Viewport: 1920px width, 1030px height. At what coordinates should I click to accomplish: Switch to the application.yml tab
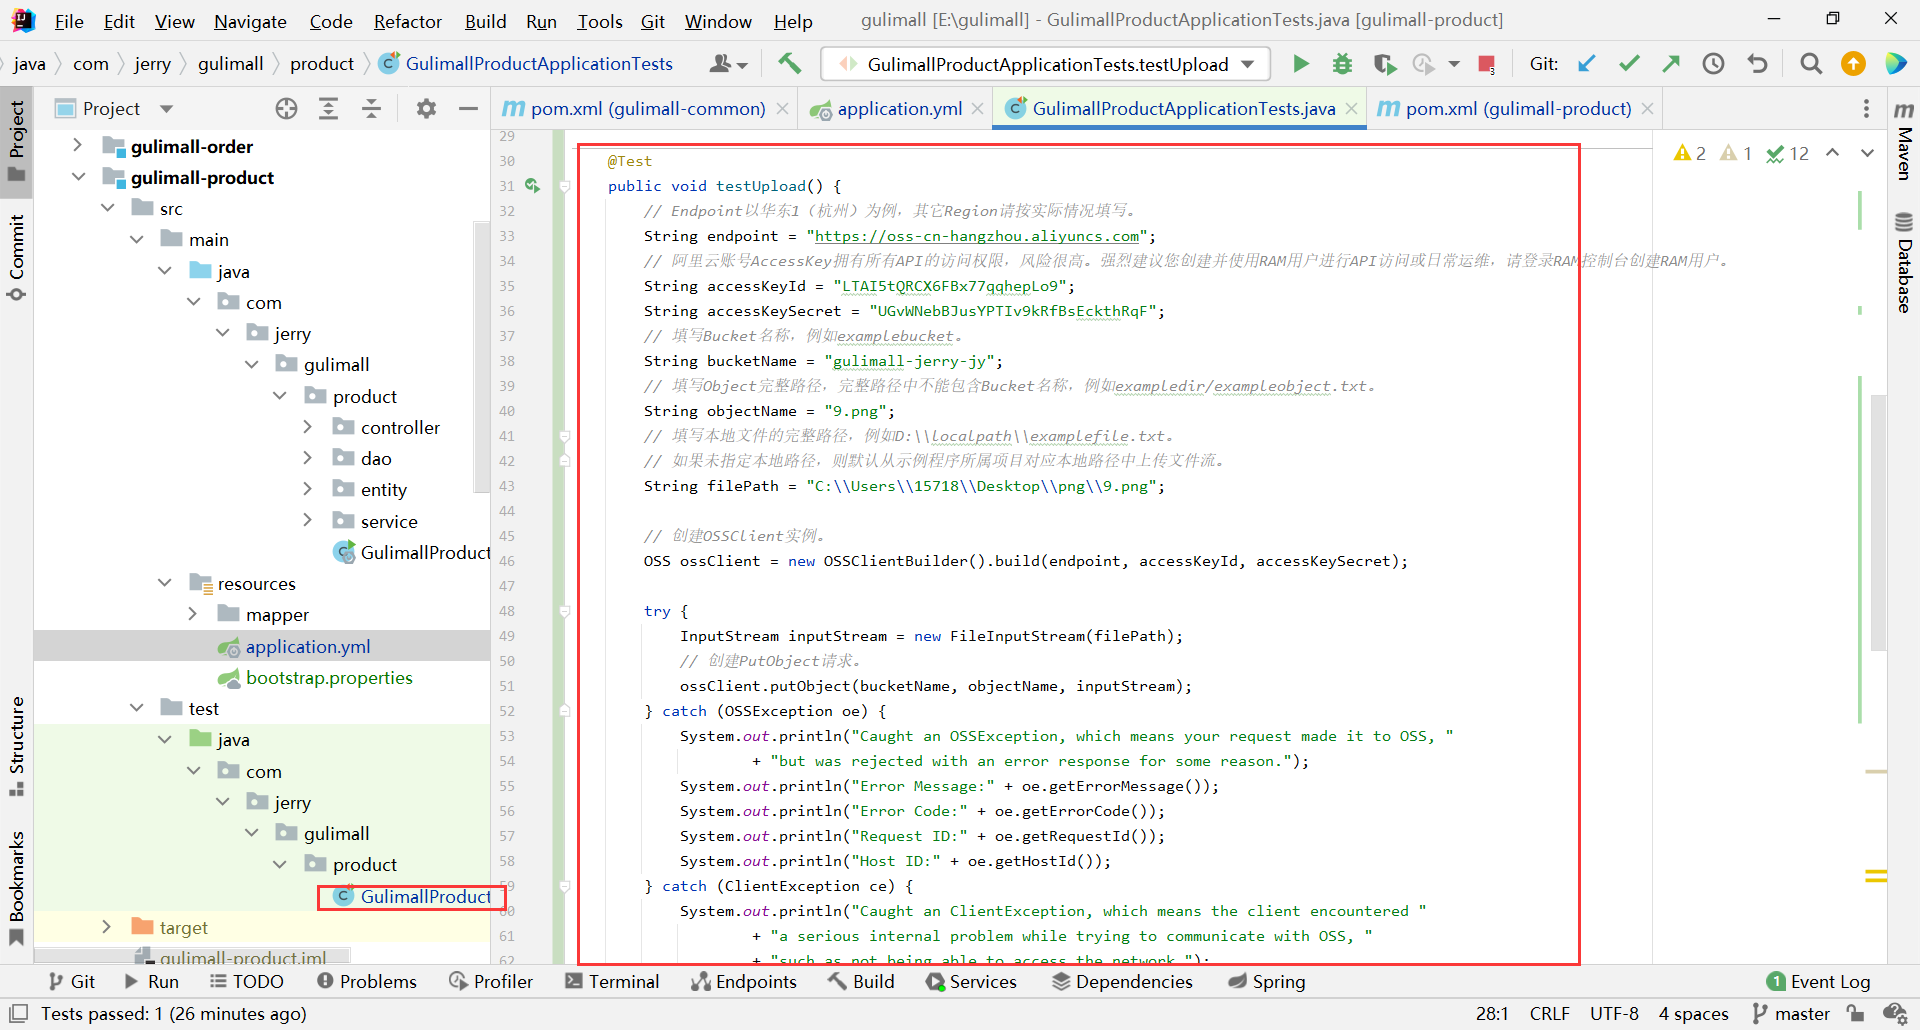tap(899, 109)
